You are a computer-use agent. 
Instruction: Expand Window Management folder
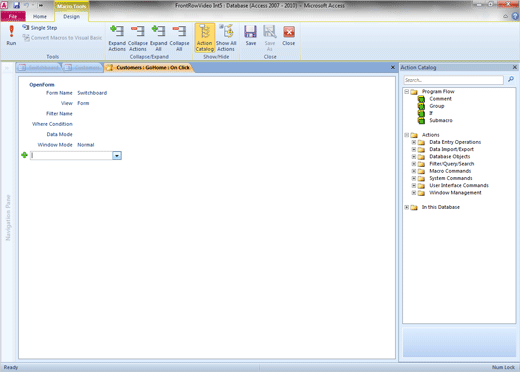pyautogui.click(x=414, y=193)
